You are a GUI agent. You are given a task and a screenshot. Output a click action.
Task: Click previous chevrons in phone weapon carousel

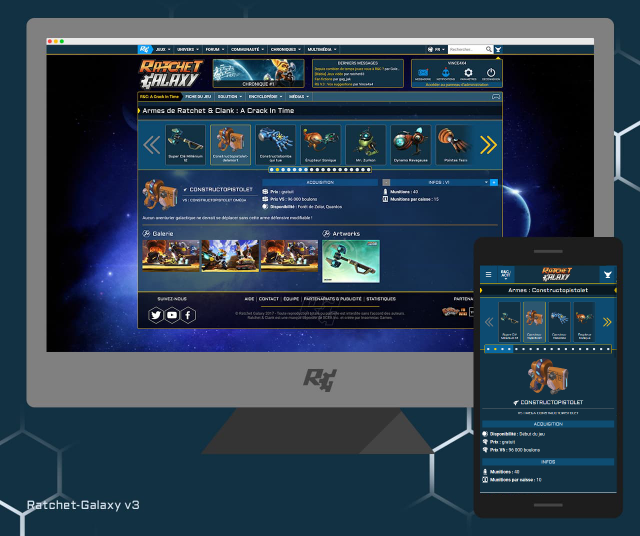pos(489,322)
